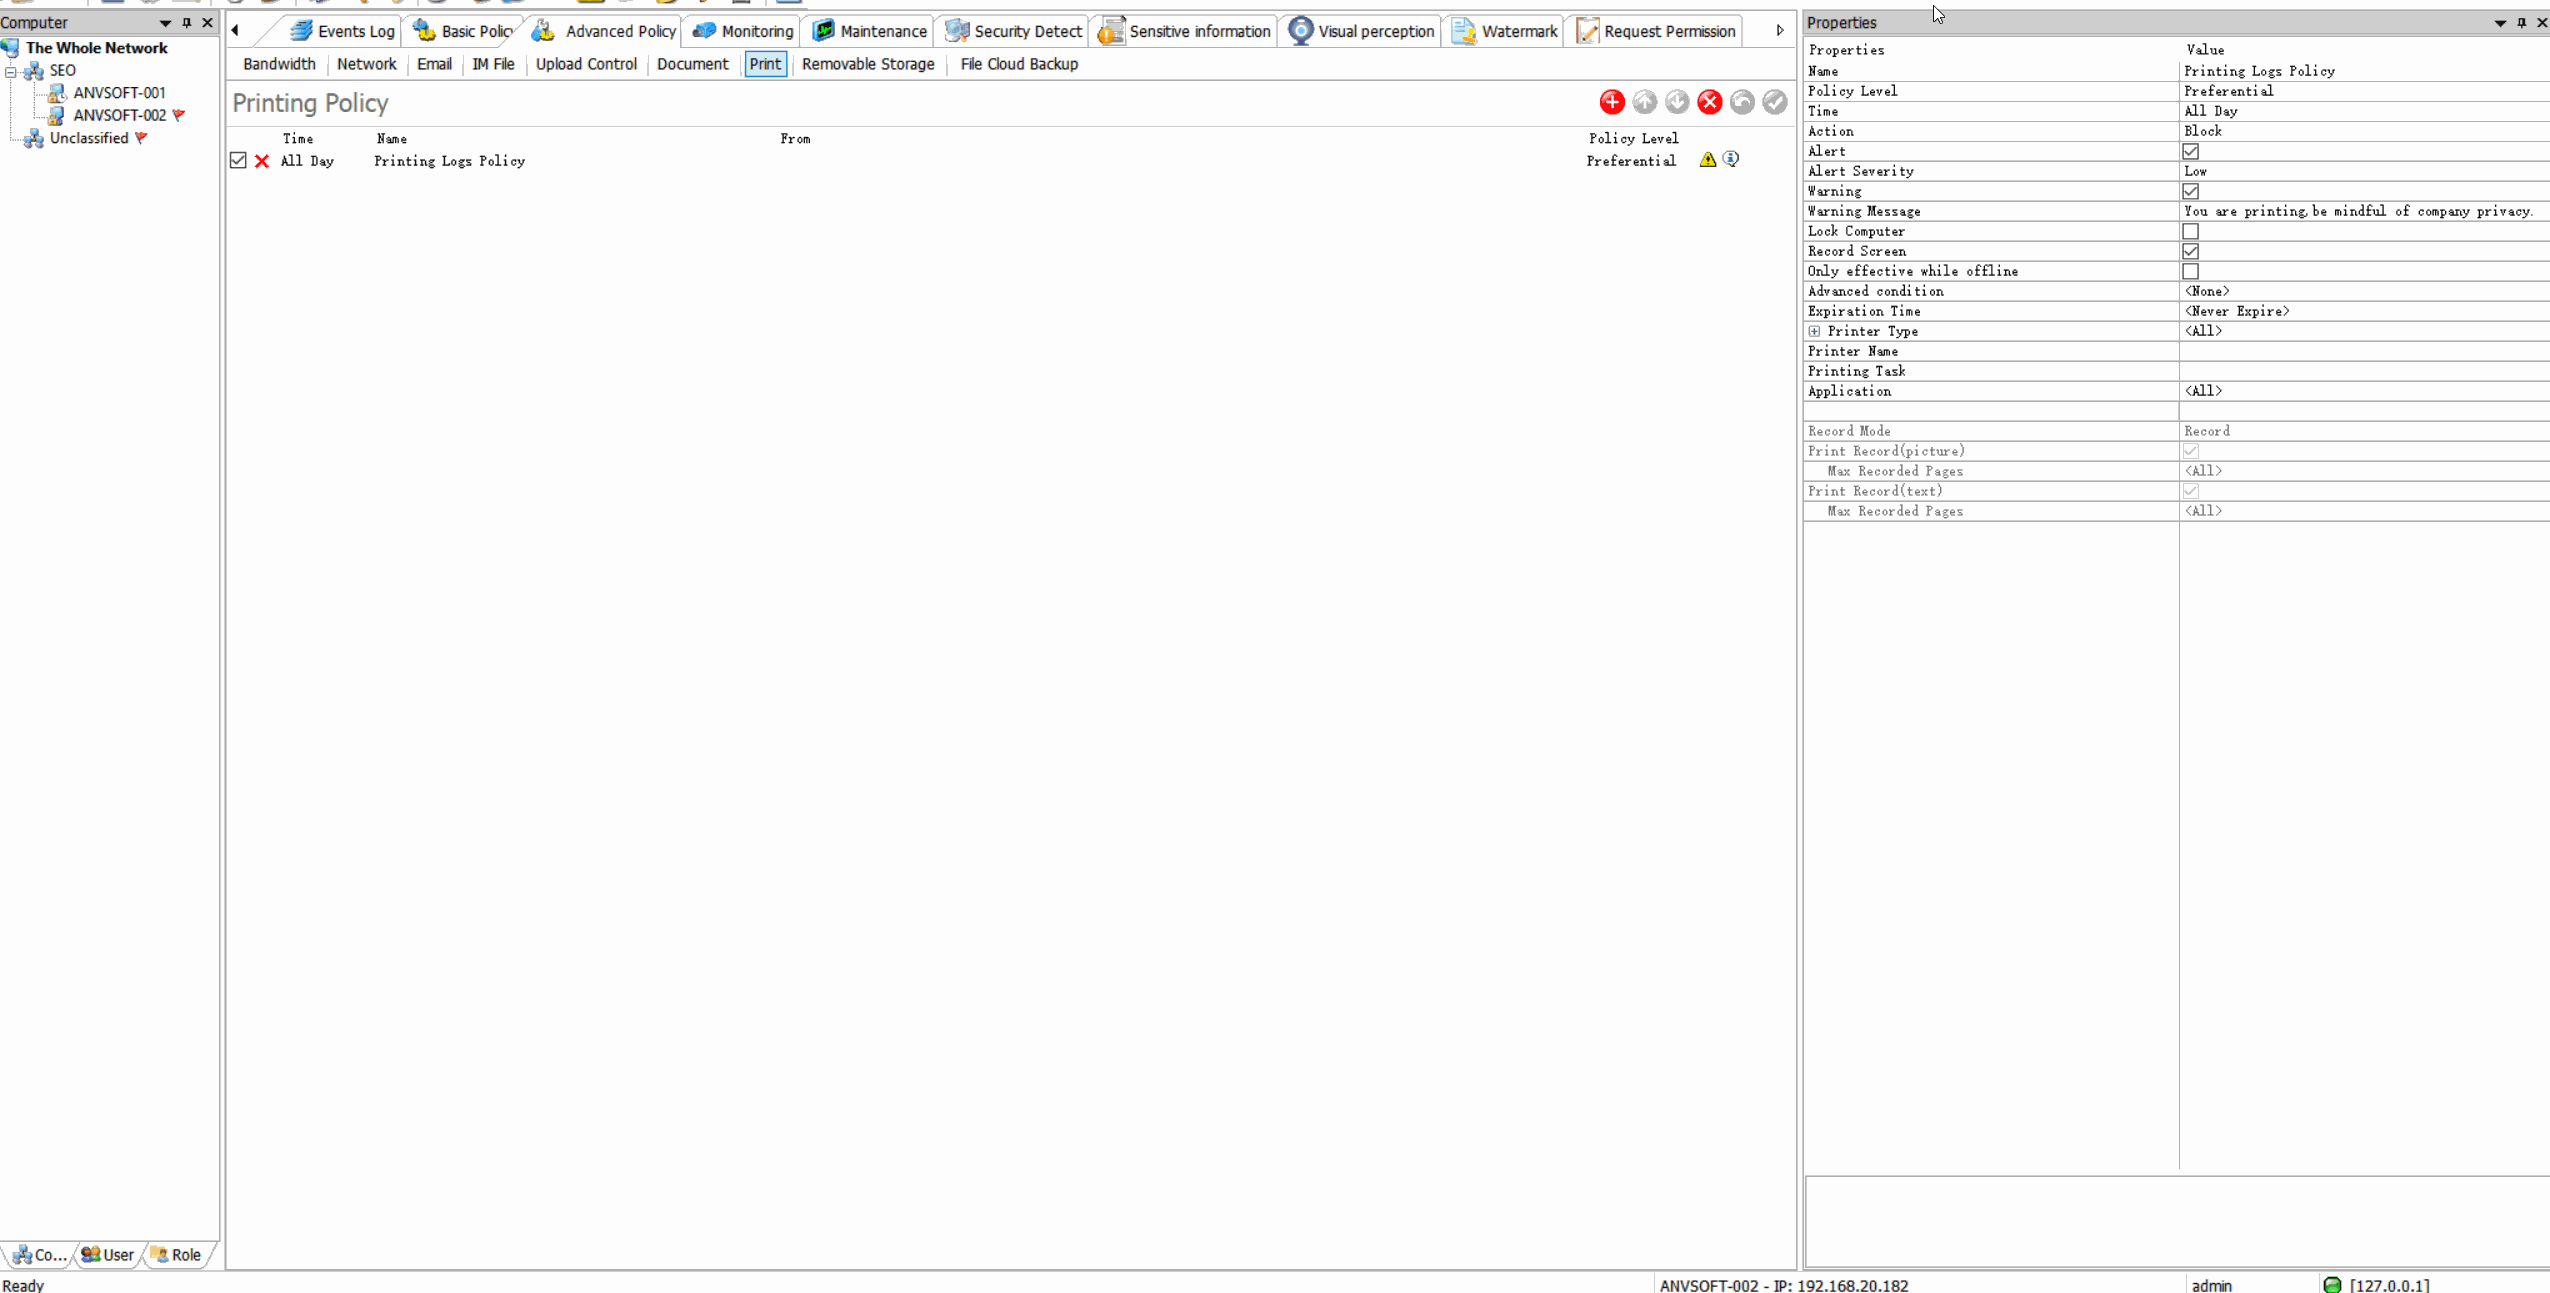Click the move policy down arrow icon

click(x=1677, y=102)
